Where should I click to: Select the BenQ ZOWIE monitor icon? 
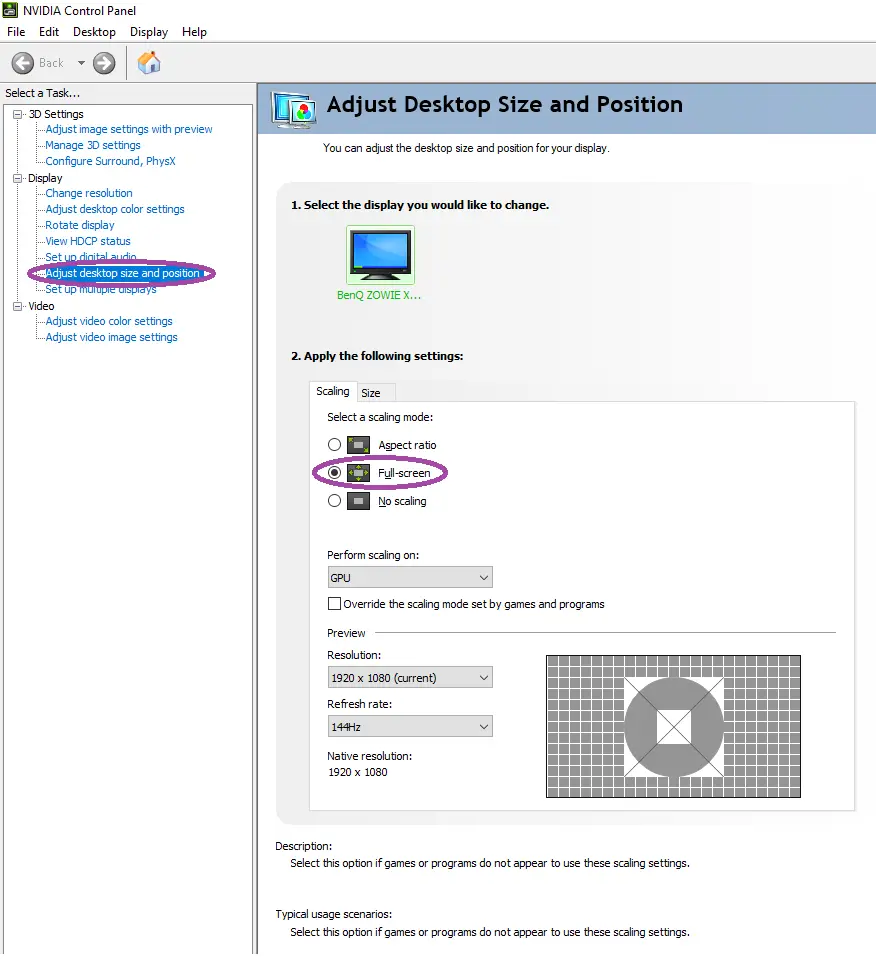pyautogui.click(x=380, y=255)
